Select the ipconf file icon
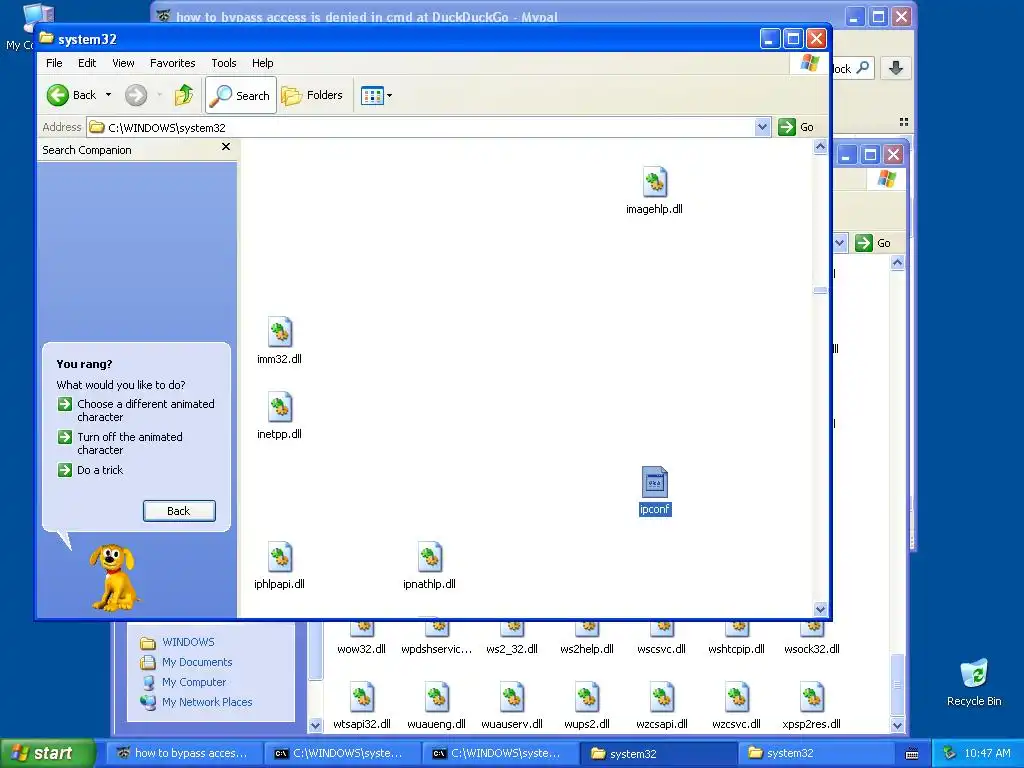The width and height of the screenshot is (1024, 768). [x=654, y=483]
